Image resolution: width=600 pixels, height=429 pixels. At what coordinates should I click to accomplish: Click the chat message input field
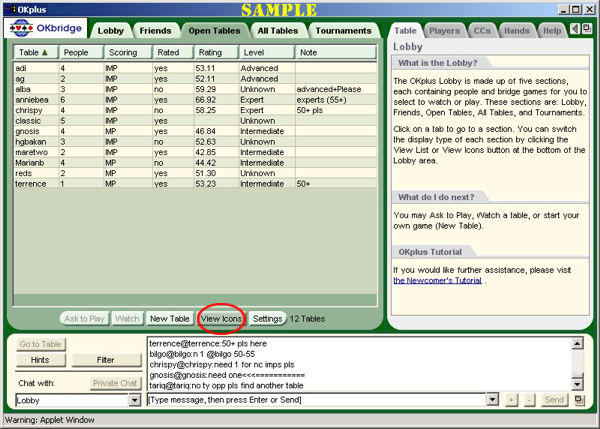[x=317, y=400]
